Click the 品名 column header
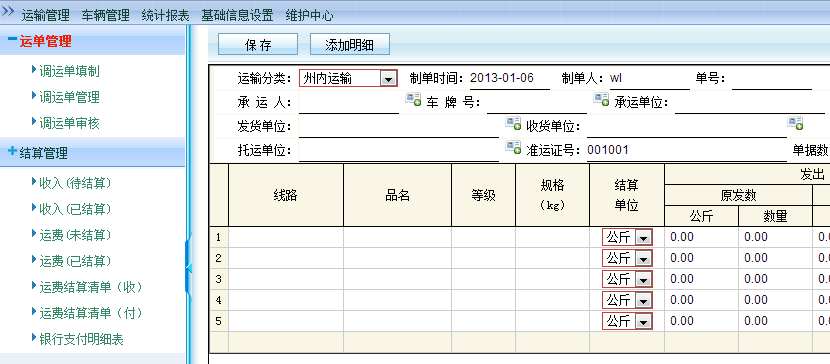830x364 pixels. click(x=398, y=195)
